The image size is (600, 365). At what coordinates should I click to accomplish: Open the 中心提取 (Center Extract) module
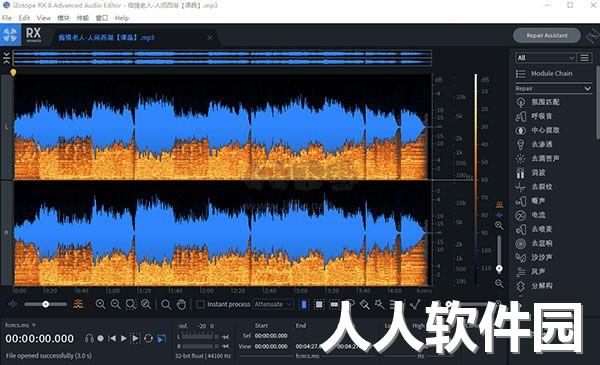click(x=537, y=130)
